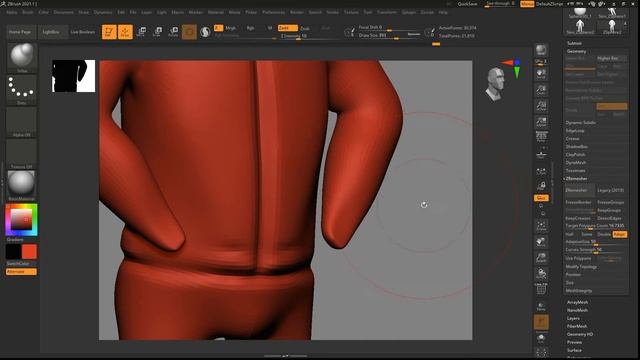This screenshot has width=640, height=360.
Task: Open the Alpha menu
Action: [x=12, y=12]
